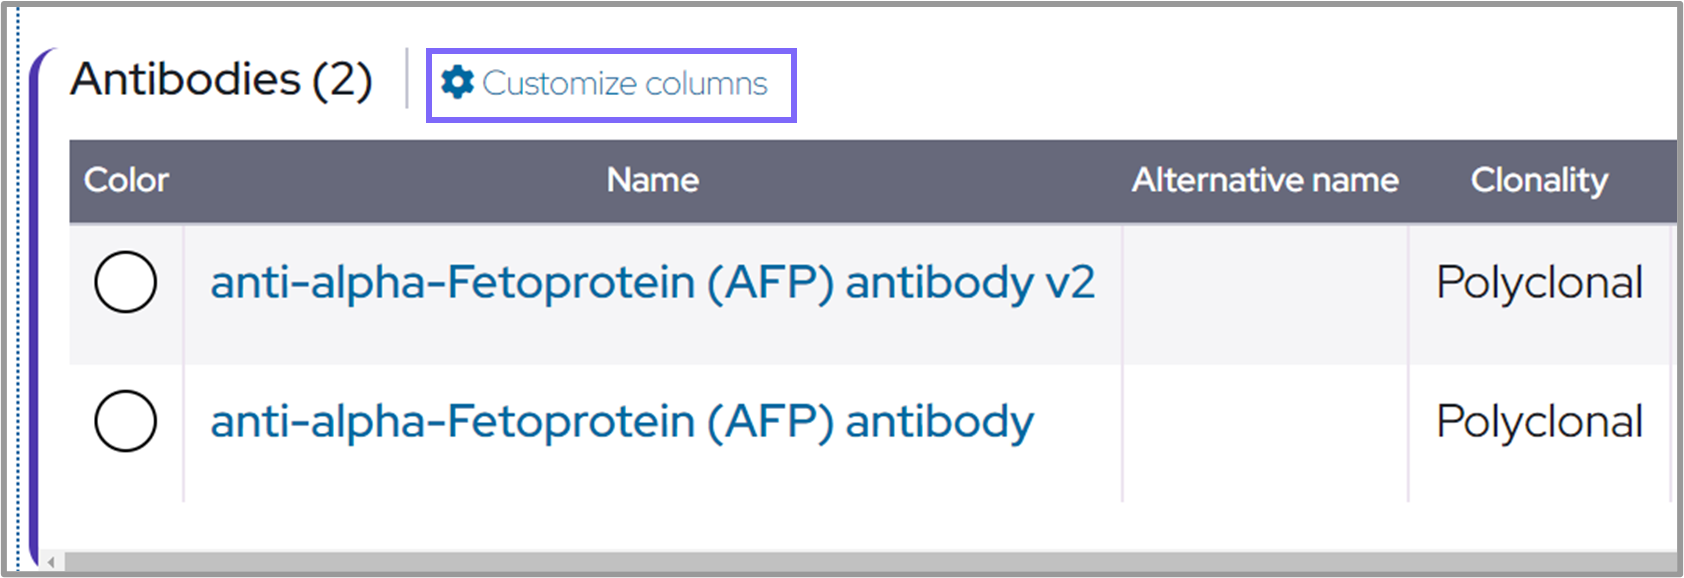The height and width of the screenshot is (578, 1684).
Task: Open the Customize columns link
Action: tap(624, 84)
